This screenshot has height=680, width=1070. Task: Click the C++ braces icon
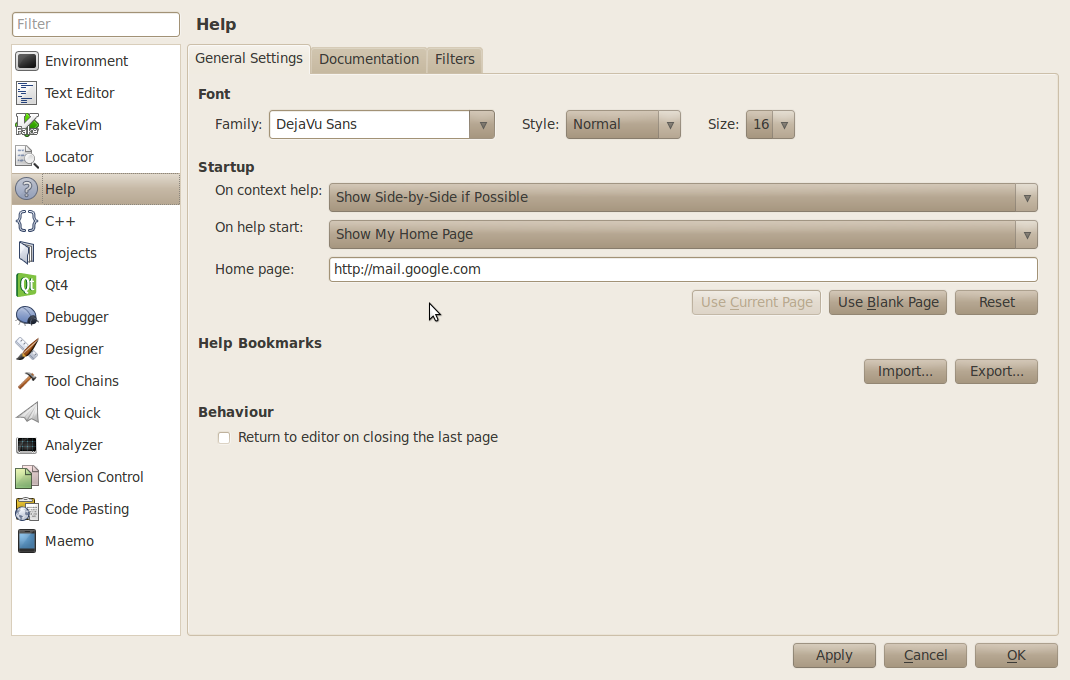point(27,221)
